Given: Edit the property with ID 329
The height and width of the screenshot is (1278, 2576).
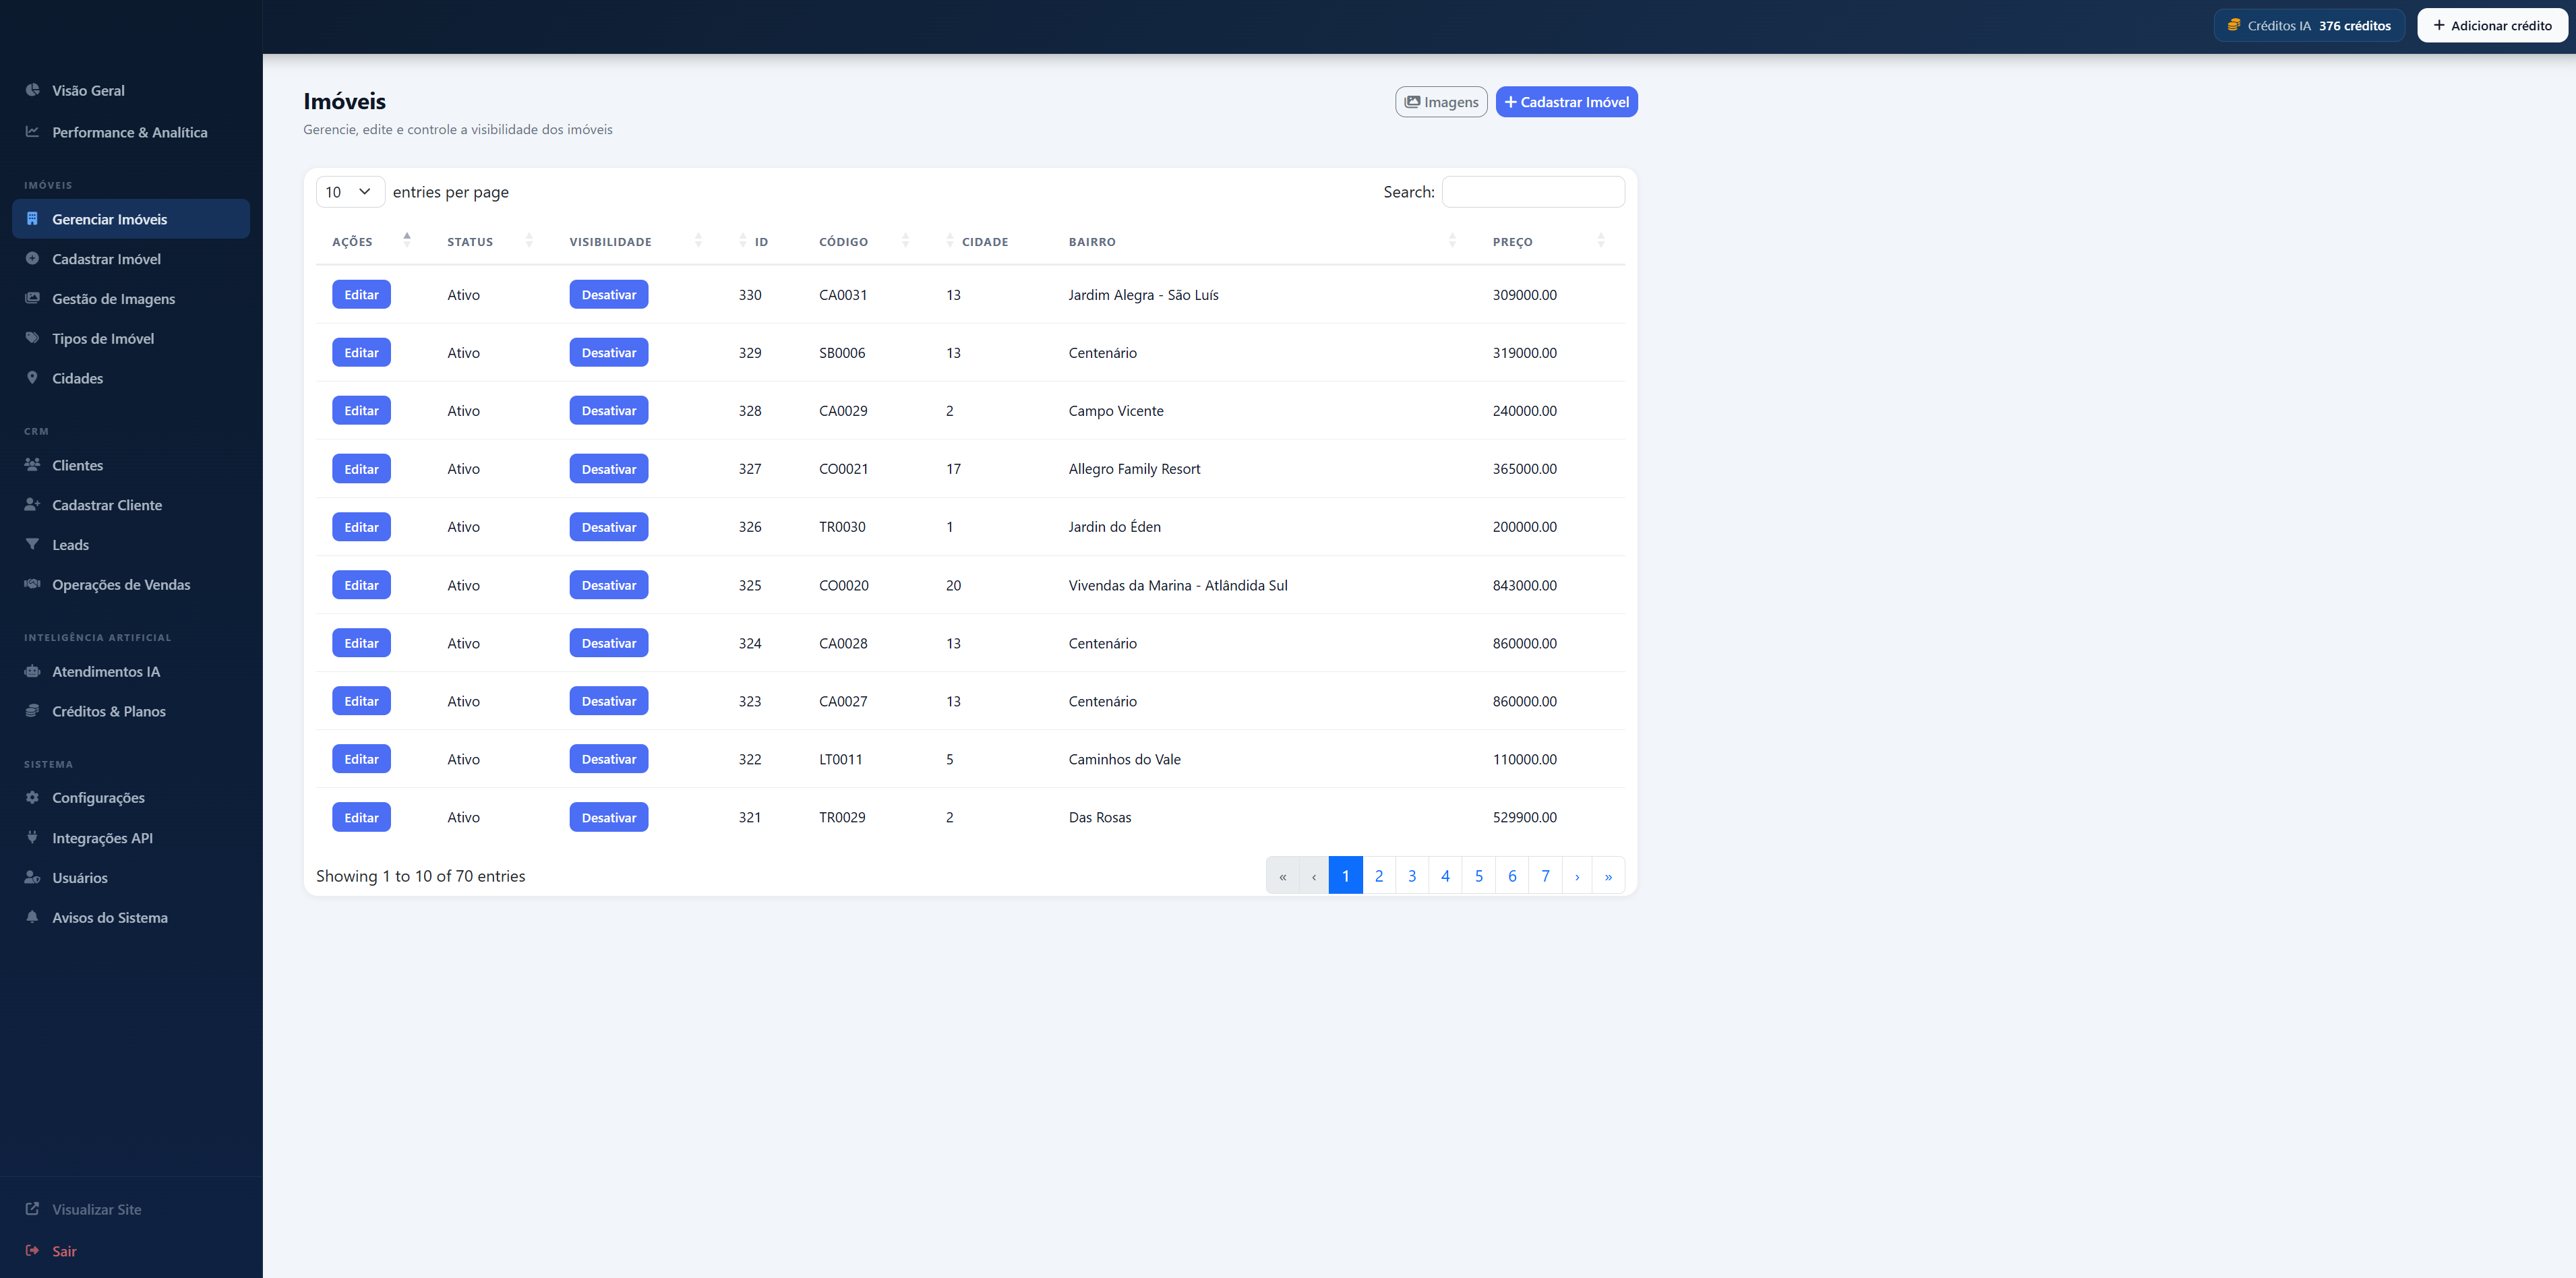Looking at the screenshot, I should (361, 353).
